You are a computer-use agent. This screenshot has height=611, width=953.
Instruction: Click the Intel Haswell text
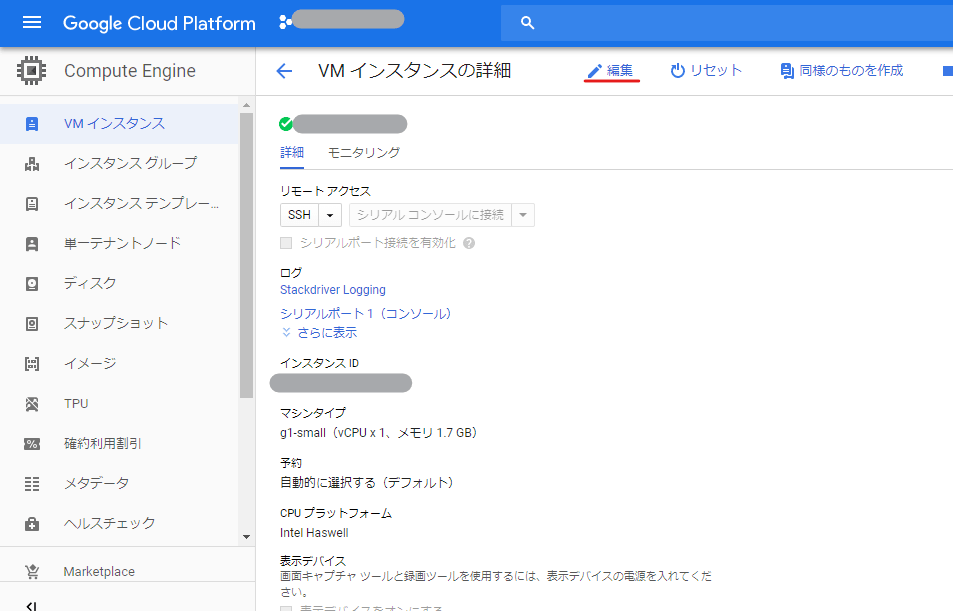(x=314, y=533)
